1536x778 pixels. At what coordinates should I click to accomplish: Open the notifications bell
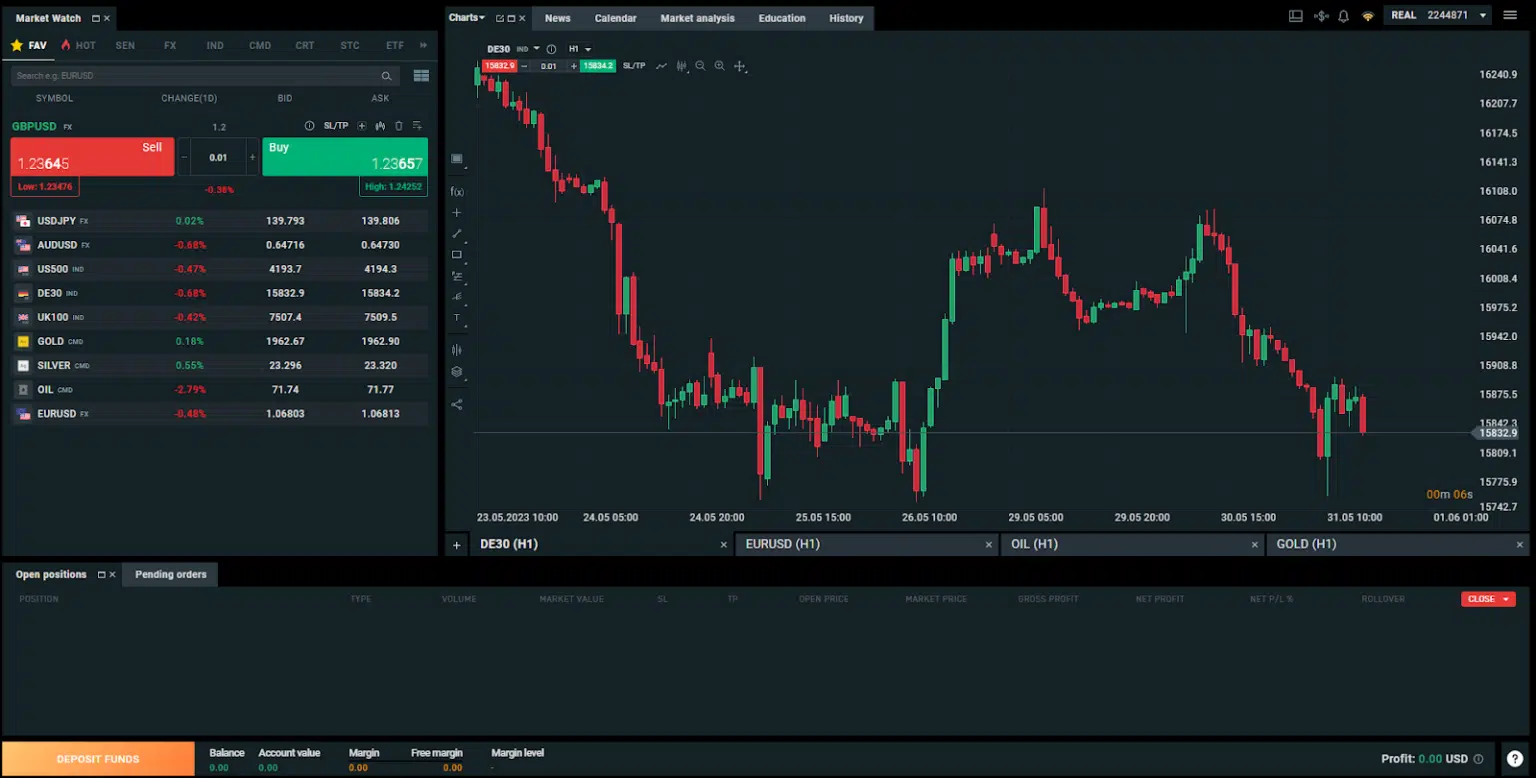click(x=1343, y=16)
